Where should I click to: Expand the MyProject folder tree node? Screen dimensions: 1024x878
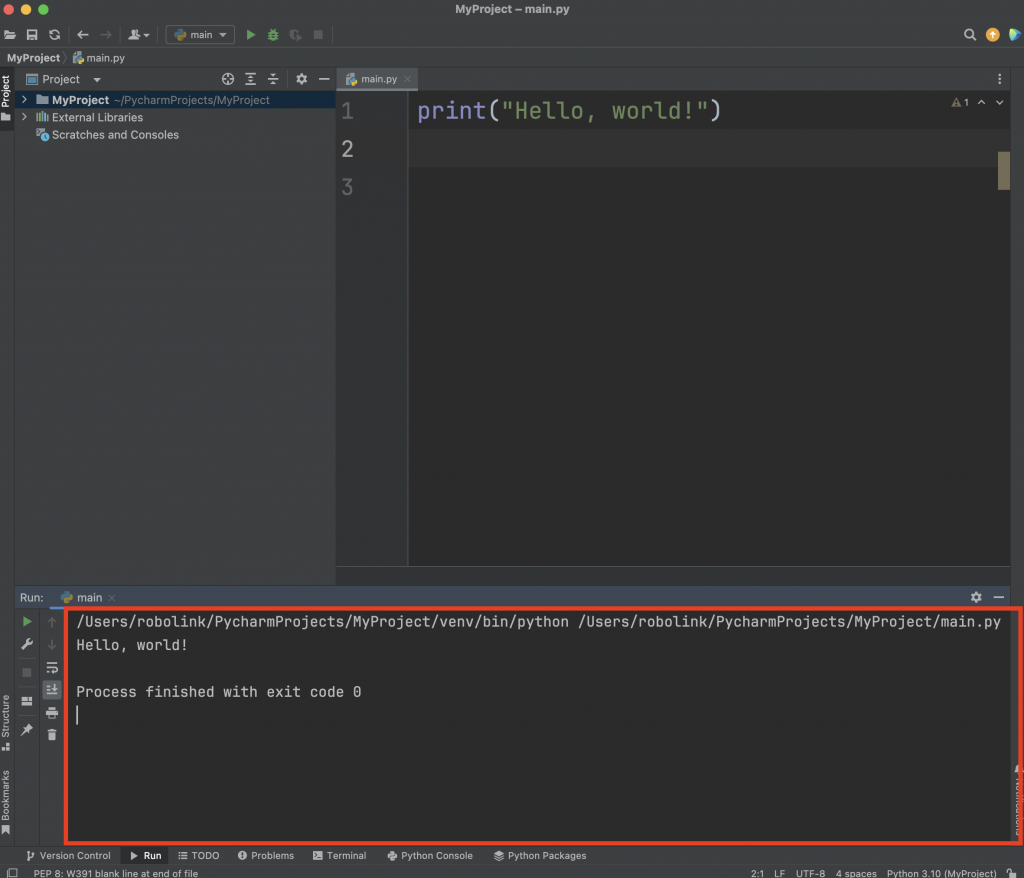click(24, 100)
